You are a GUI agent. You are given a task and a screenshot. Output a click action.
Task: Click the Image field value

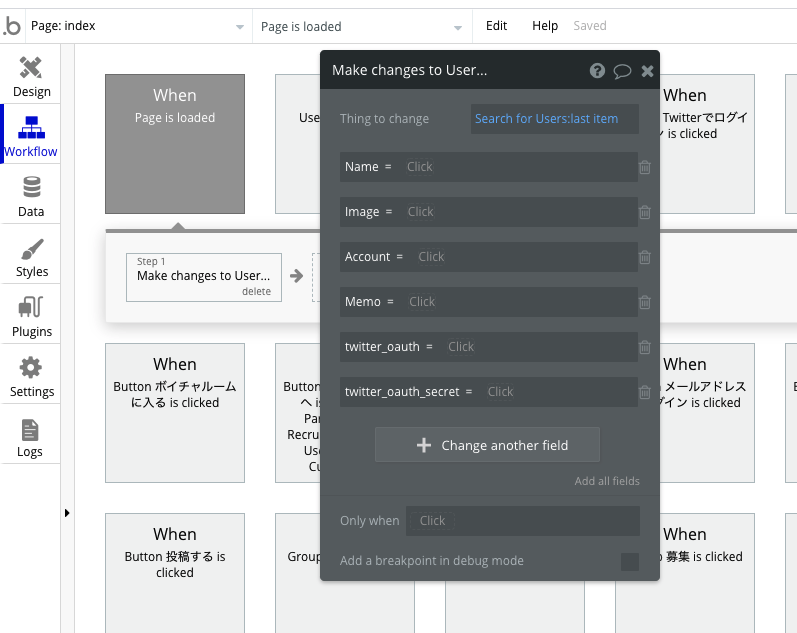[x=420, y=212]
